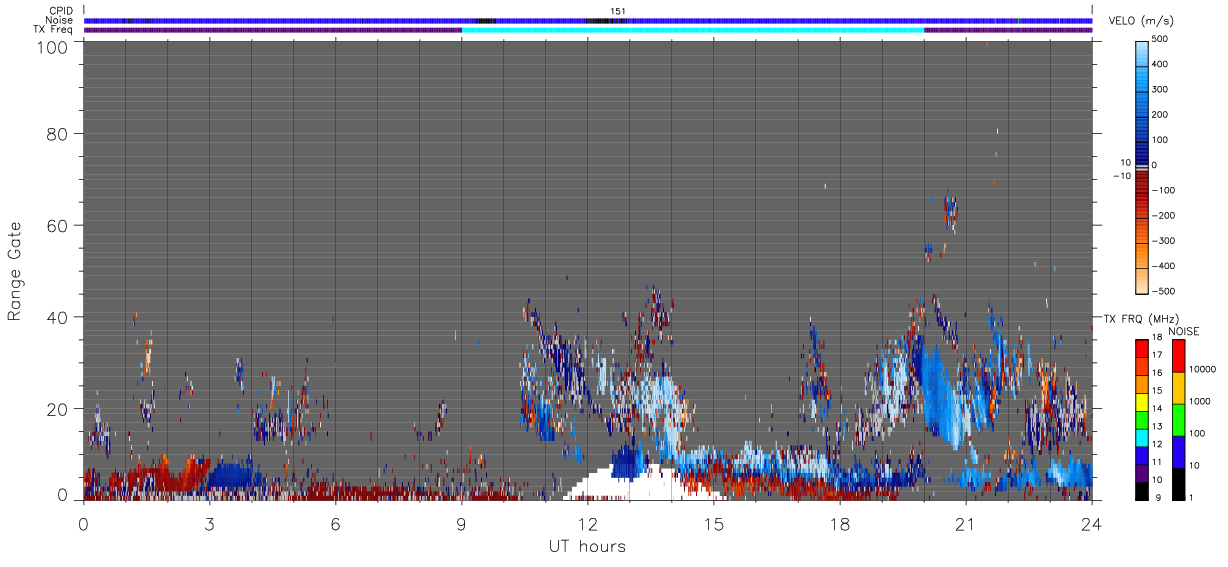The image size is (1228, 567).
Task: Click the black 9–10 MHz TX FRQ swatch
Action: click(1141, 491)
